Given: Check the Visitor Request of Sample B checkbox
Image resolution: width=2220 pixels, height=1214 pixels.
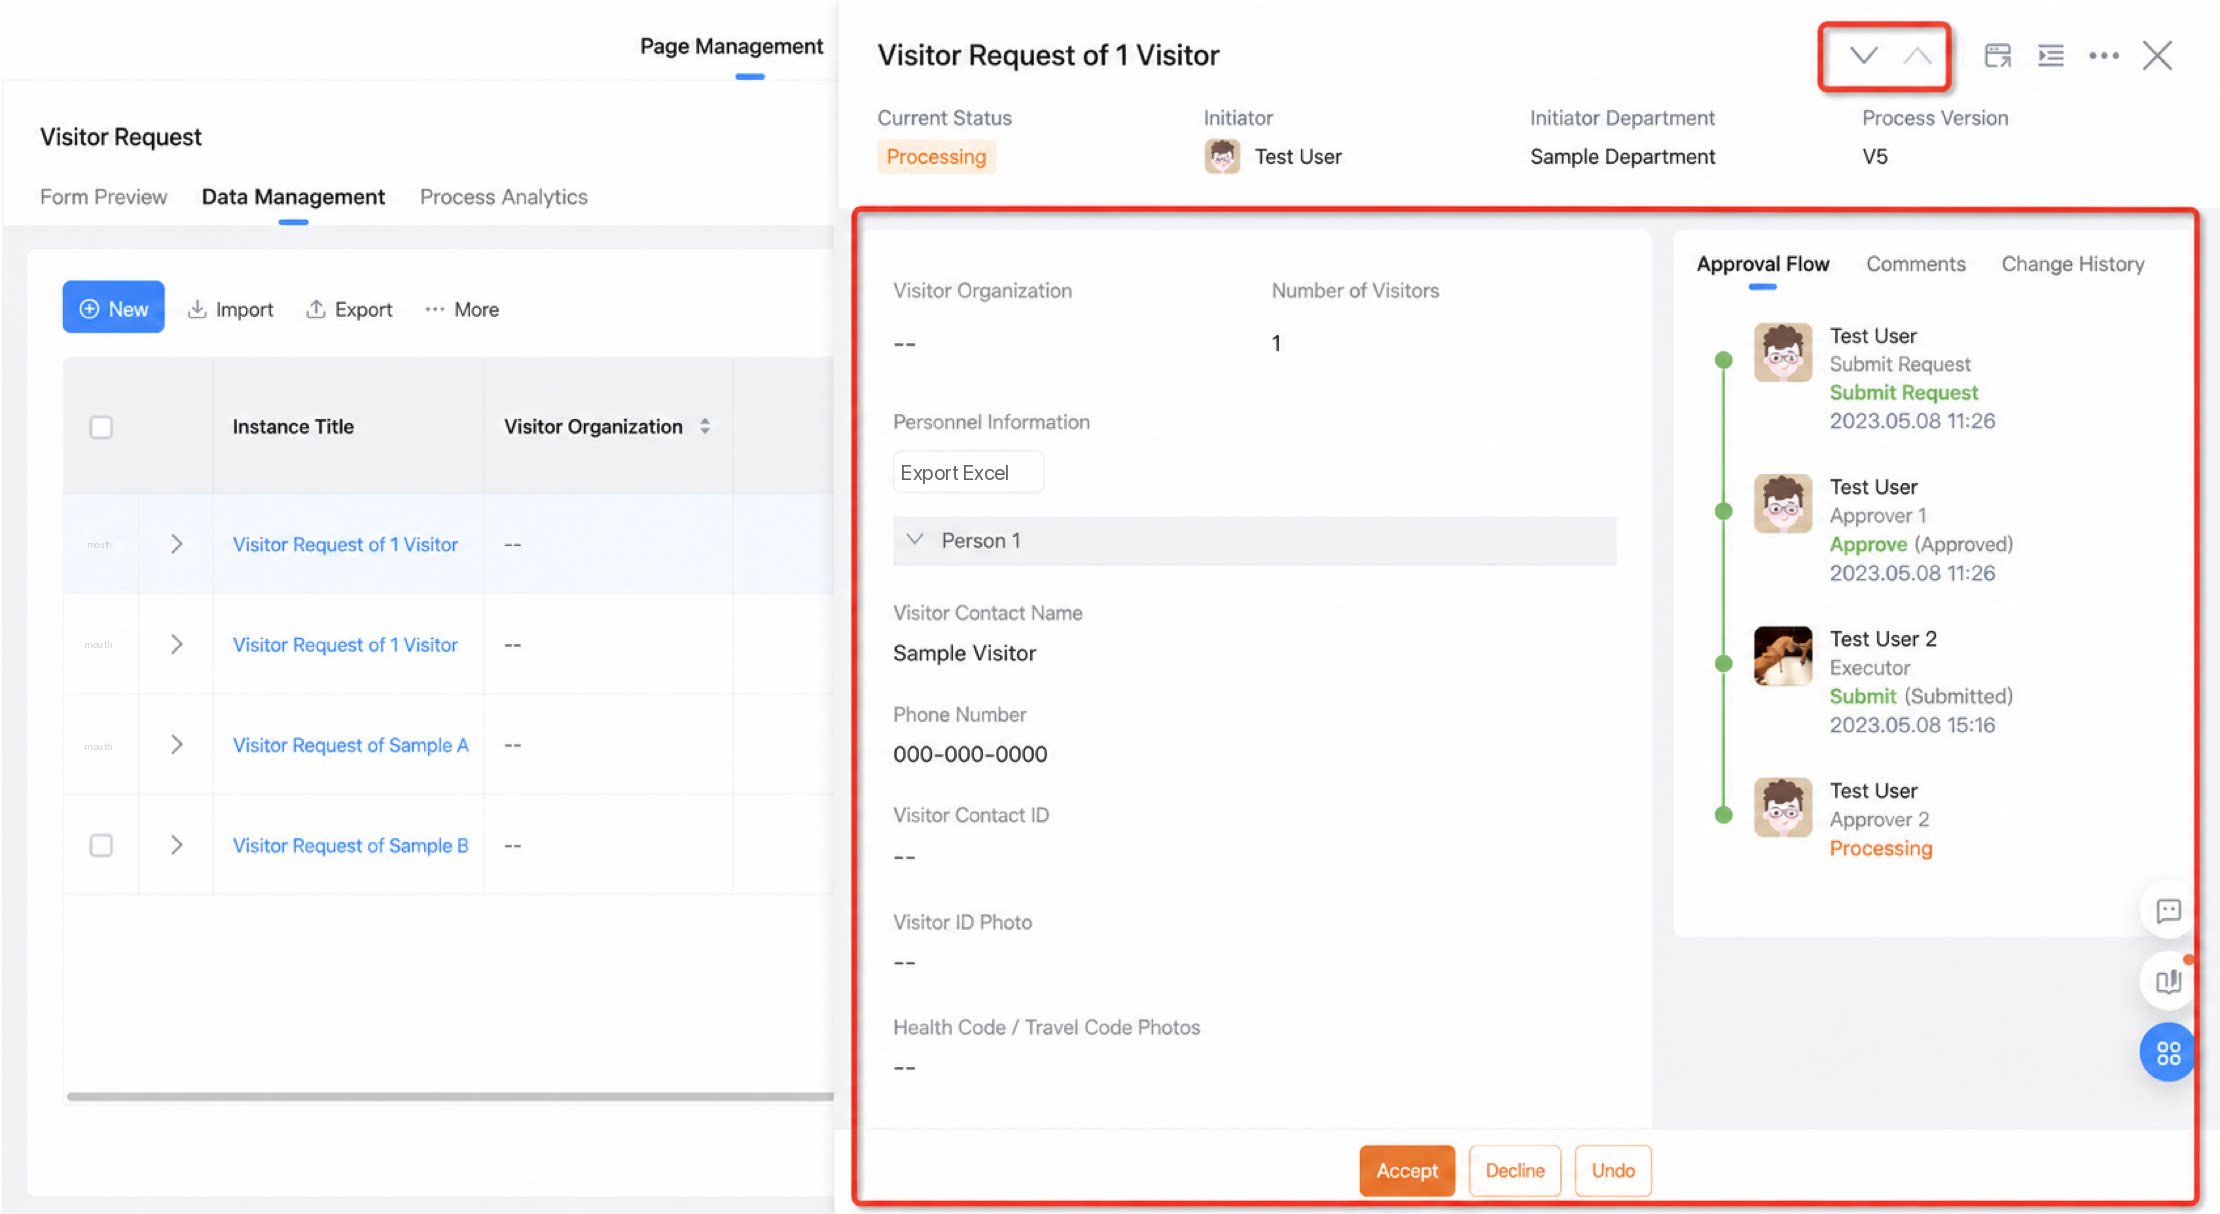Looking at the screenshot, I should click(101, 845).
